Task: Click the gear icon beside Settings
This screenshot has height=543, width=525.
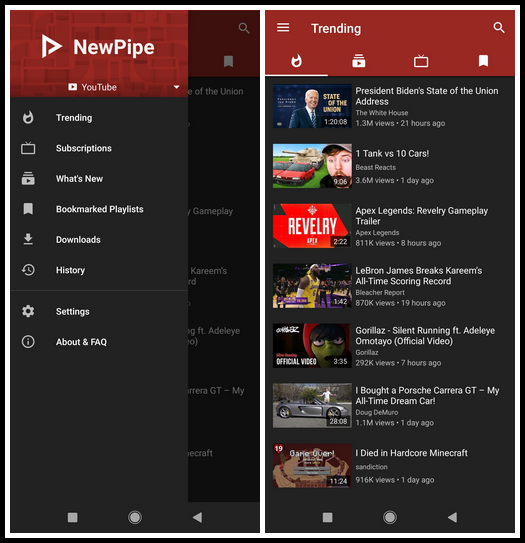Action: pos(28,311)
